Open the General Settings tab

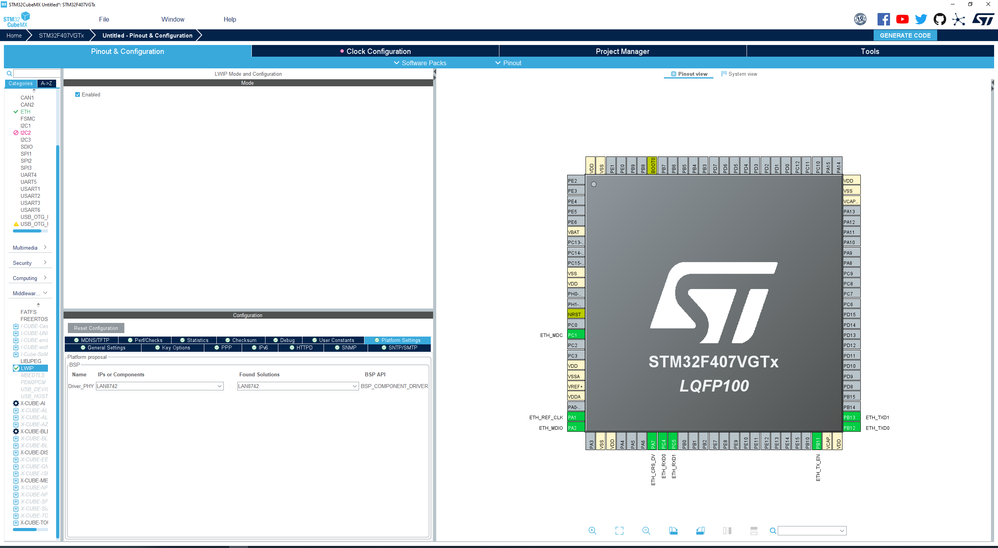(103, 348)
